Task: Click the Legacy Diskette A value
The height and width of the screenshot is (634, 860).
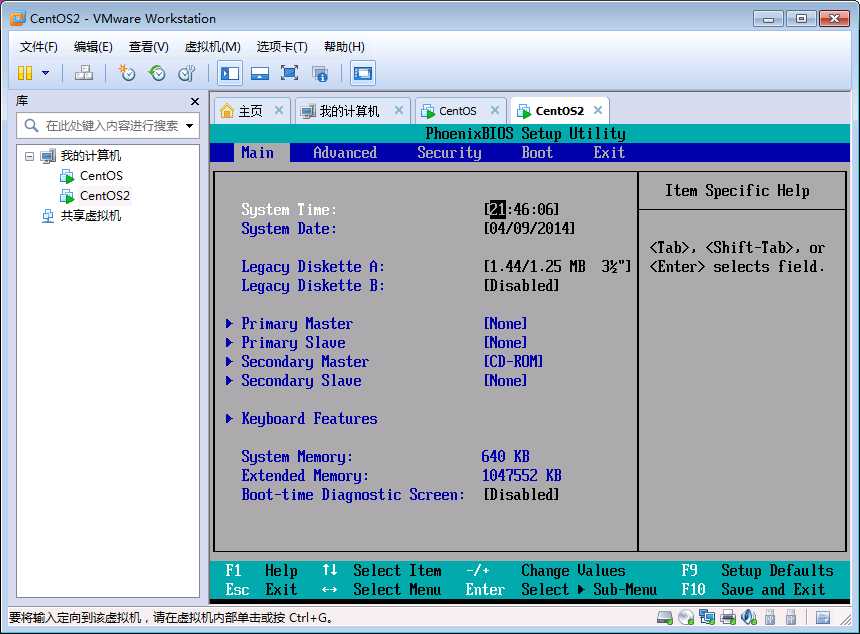Action: pyautogui.click(x=557, y=267)
